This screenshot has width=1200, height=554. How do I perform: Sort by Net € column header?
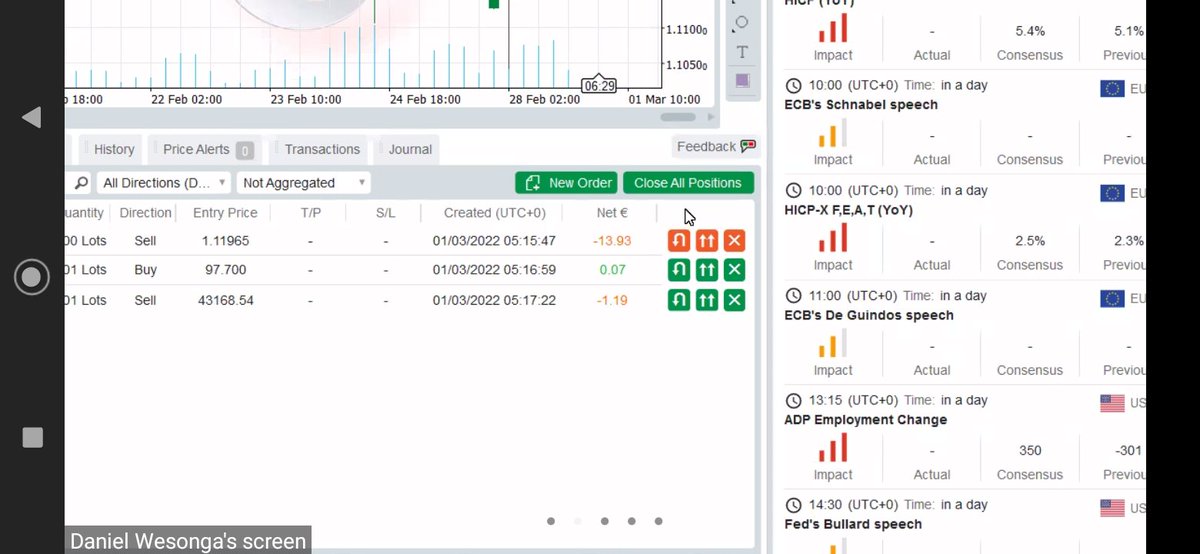coord(611,213)
